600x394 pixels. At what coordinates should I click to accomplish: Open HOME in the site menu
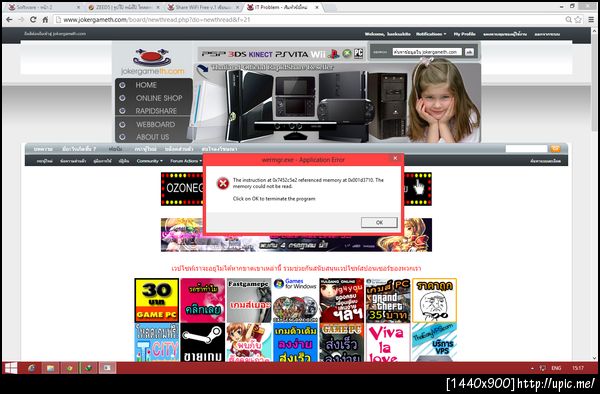(146, 85)
